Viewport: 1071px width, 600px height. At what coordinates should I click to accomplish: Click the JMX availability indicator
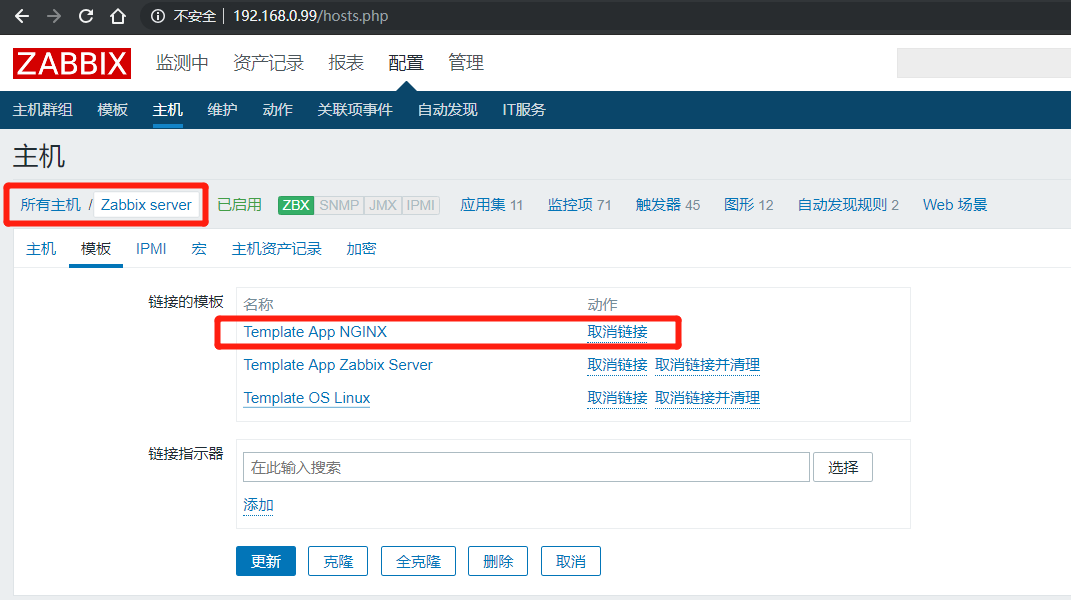[371, 205]
